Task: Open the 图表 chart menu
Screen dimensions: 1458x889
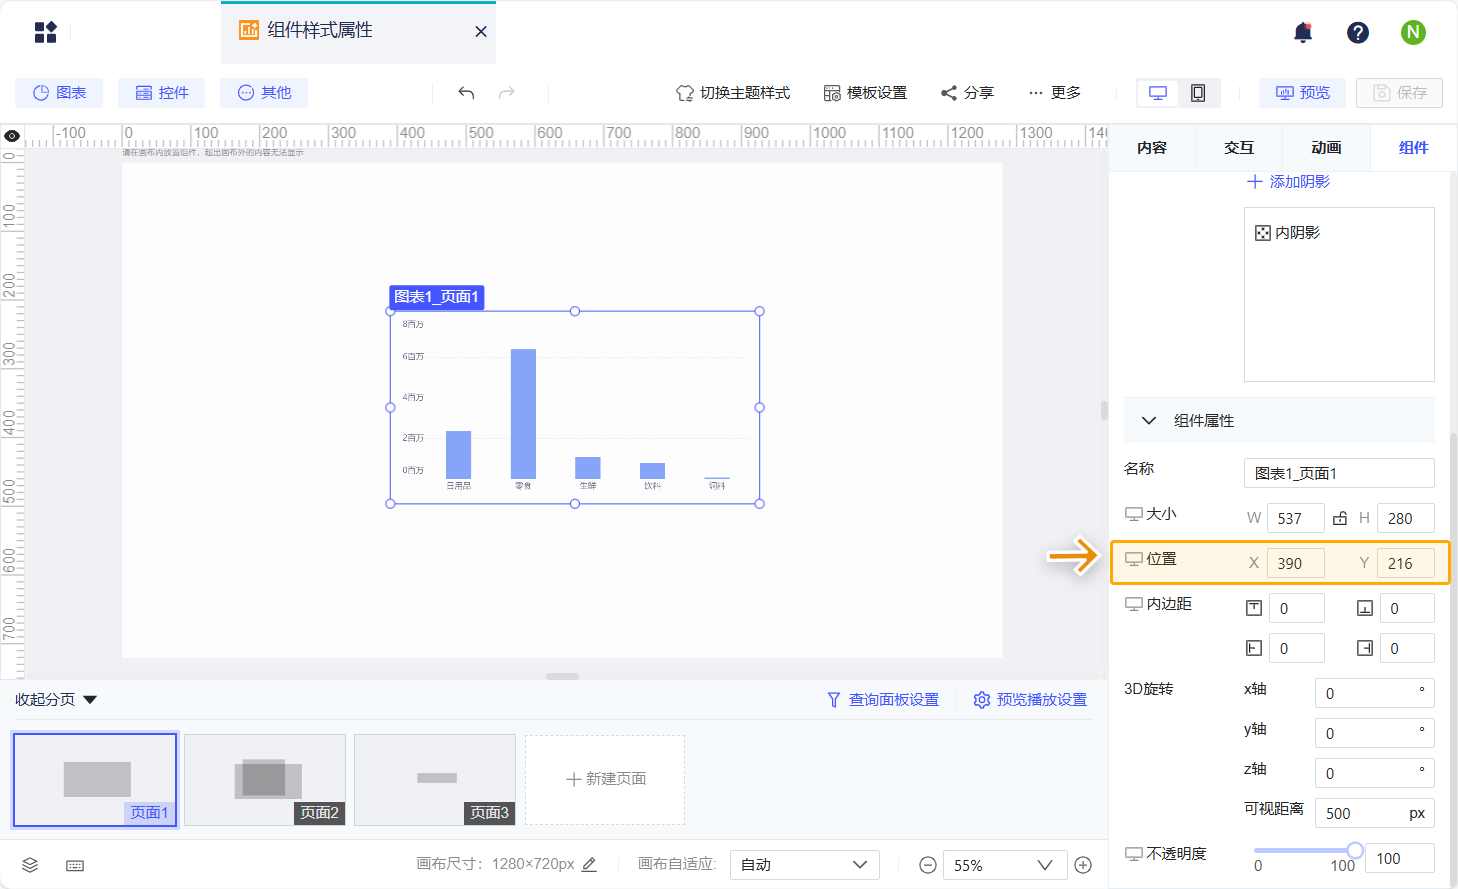Action: [60, 93]
